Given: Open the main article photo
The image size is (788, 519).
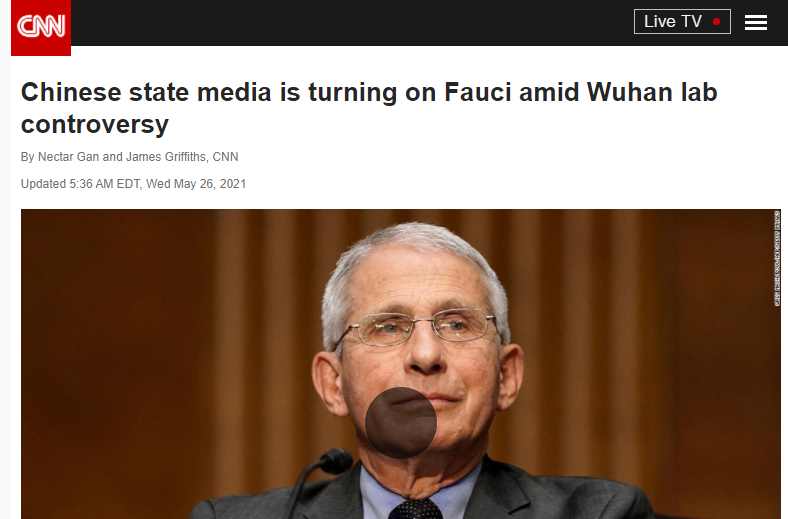Looking at the screenshot, I should (x=401, y=364).
